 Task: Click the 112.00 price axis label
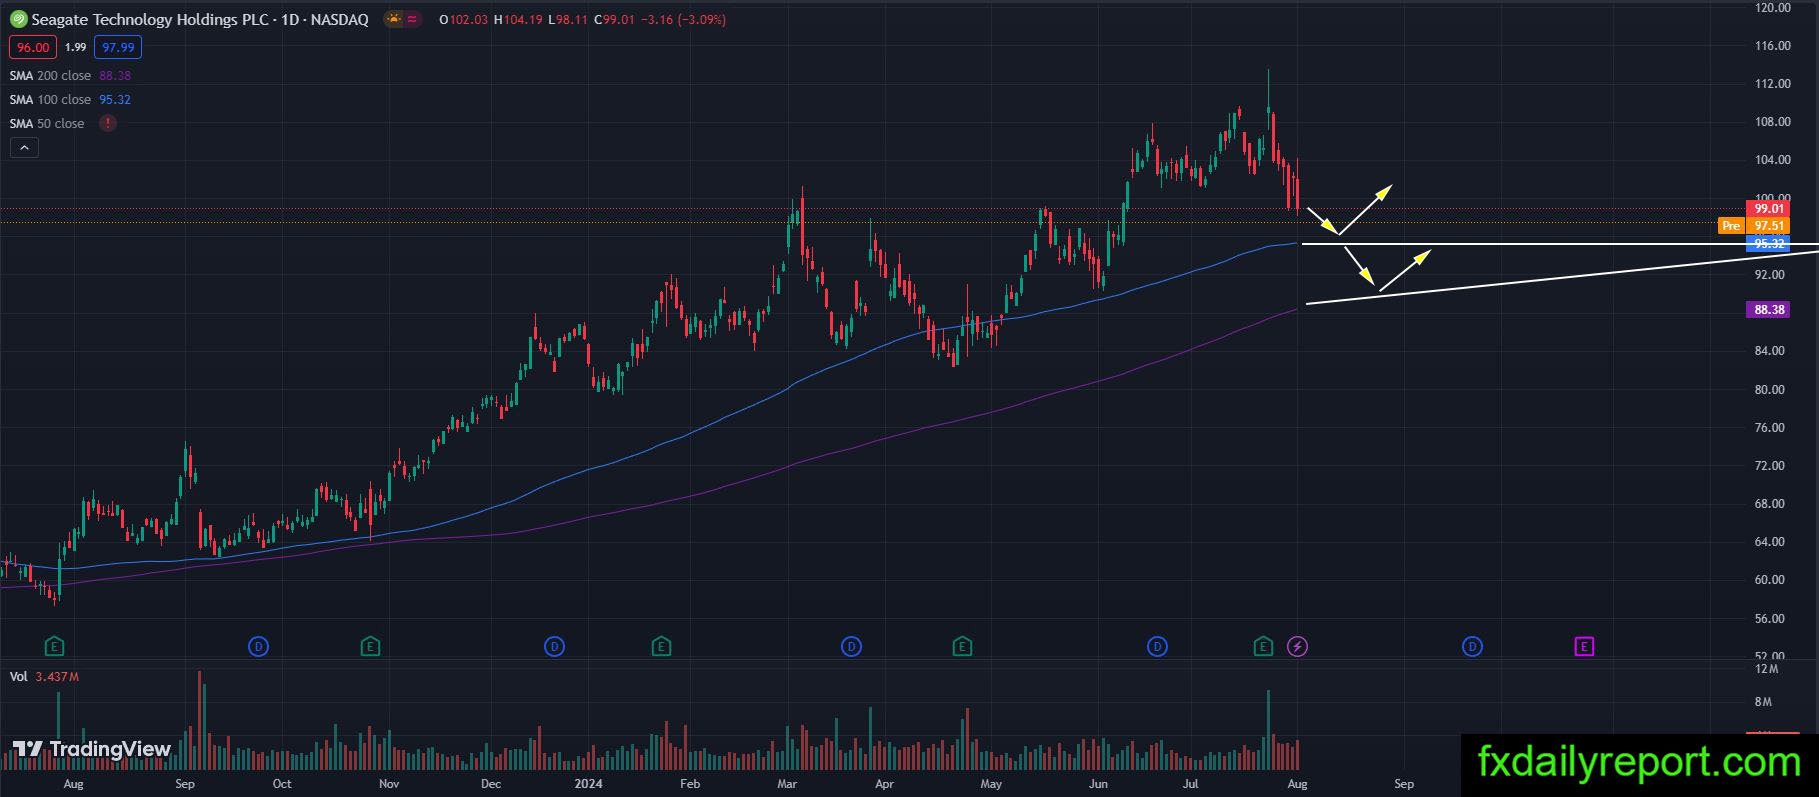tap(1772, 84)
